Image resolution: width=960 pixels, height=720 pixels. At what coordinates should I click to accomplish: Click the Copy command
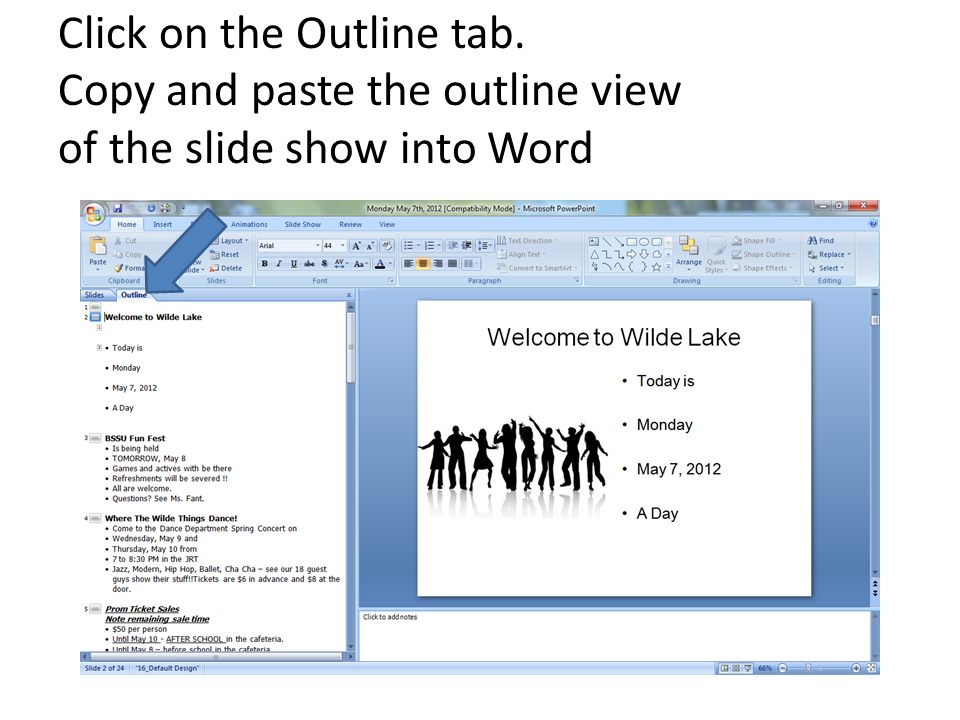click(127, 254)
